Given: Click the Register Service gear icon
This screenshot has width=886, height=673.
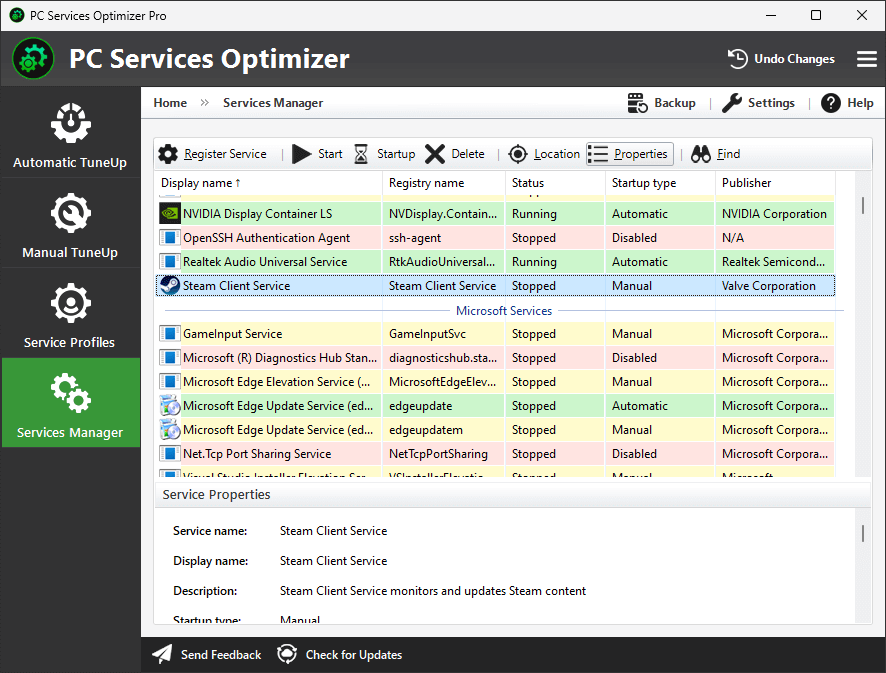Looking at the screenshot, I should (x=168, y=154).
